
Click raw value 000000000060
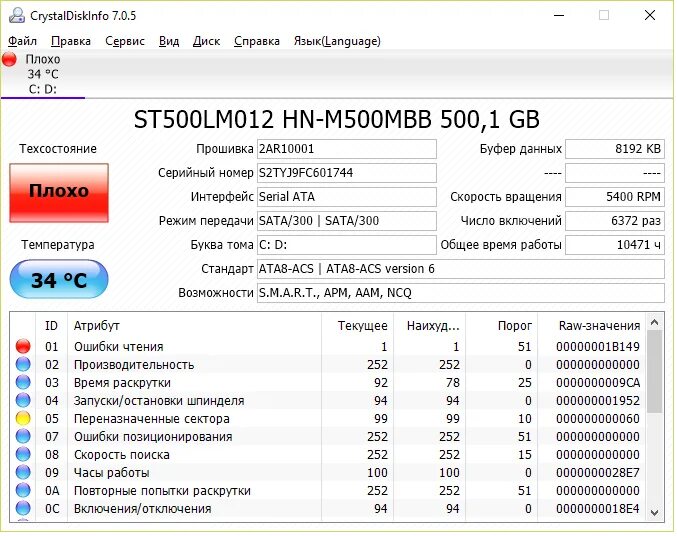pyautogui.click(x=598, y=419)
